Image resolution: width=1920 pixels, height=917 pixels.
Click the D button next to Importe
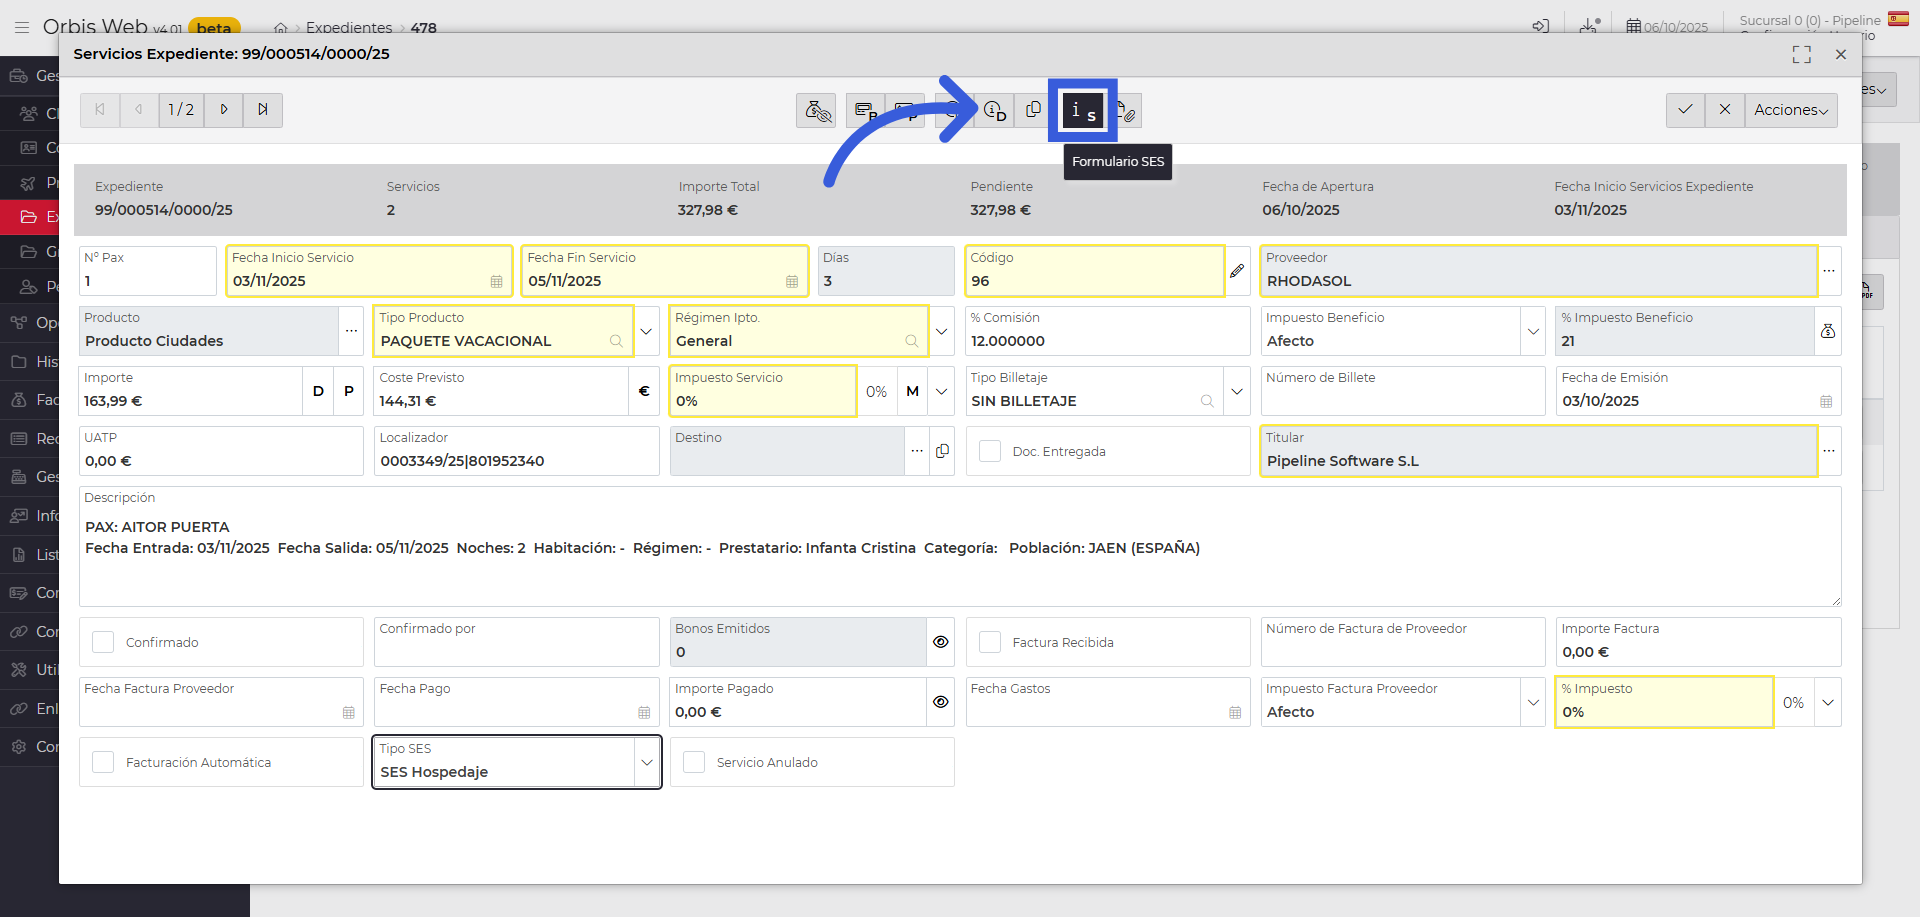318,391
